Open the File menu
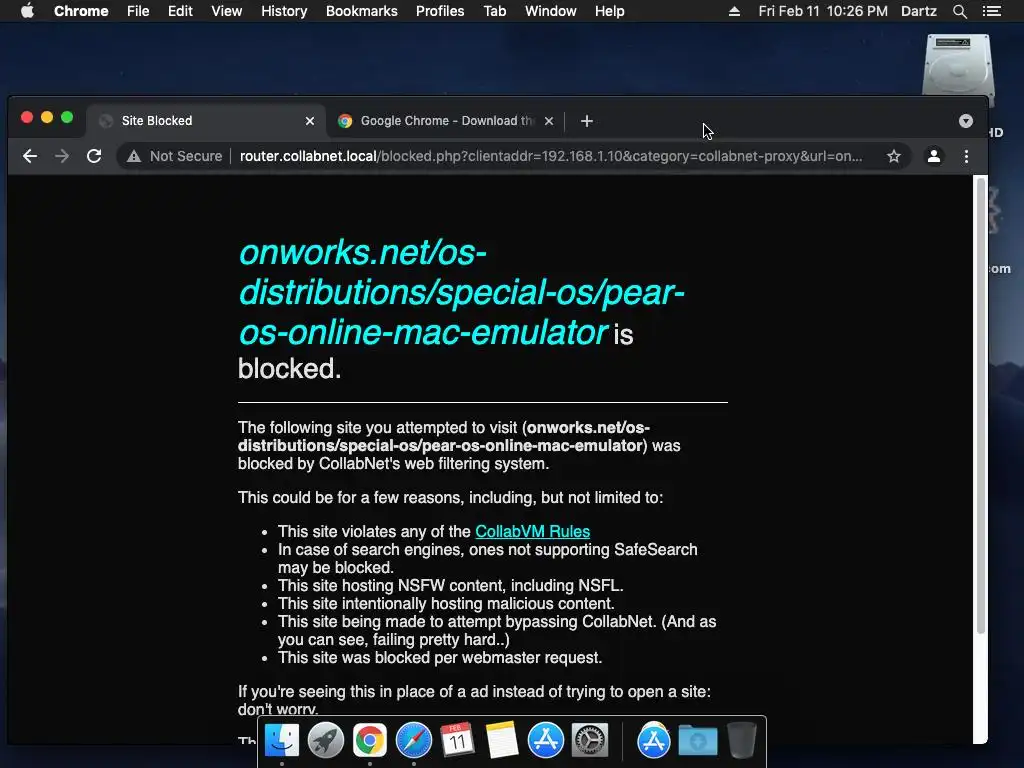This screenshot has width=1024, height=768. click(x=138, y=11)
